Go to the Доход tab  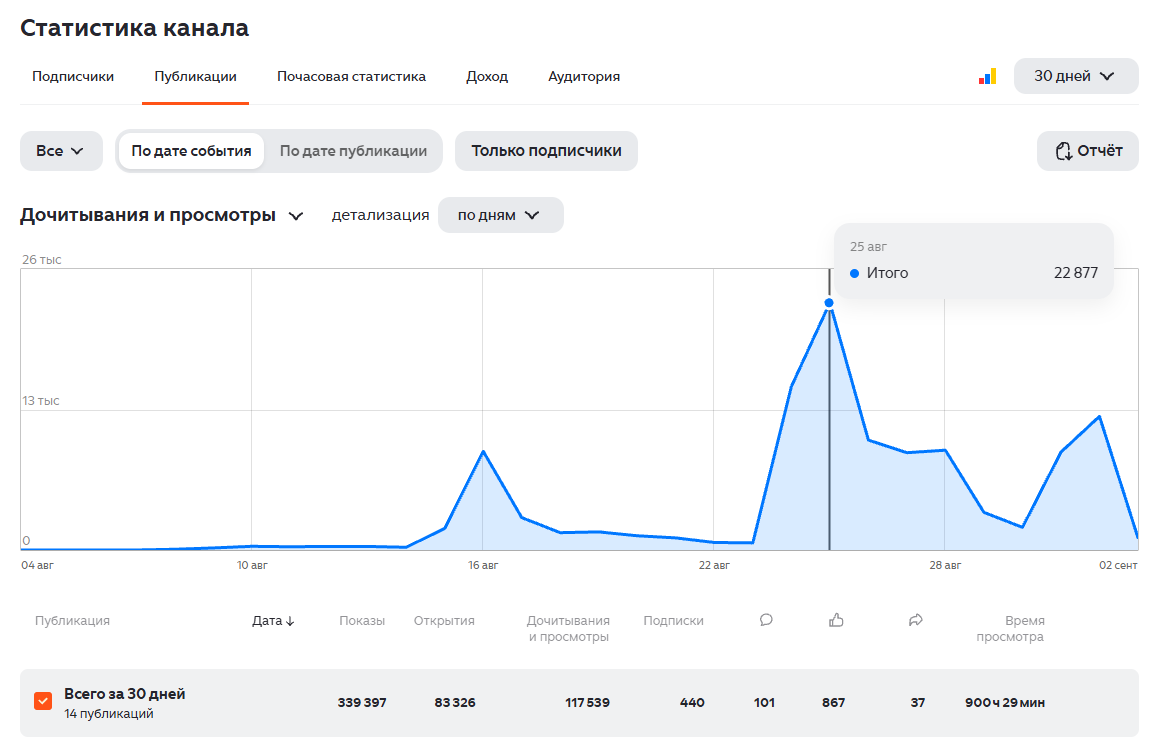pos(487,76)
